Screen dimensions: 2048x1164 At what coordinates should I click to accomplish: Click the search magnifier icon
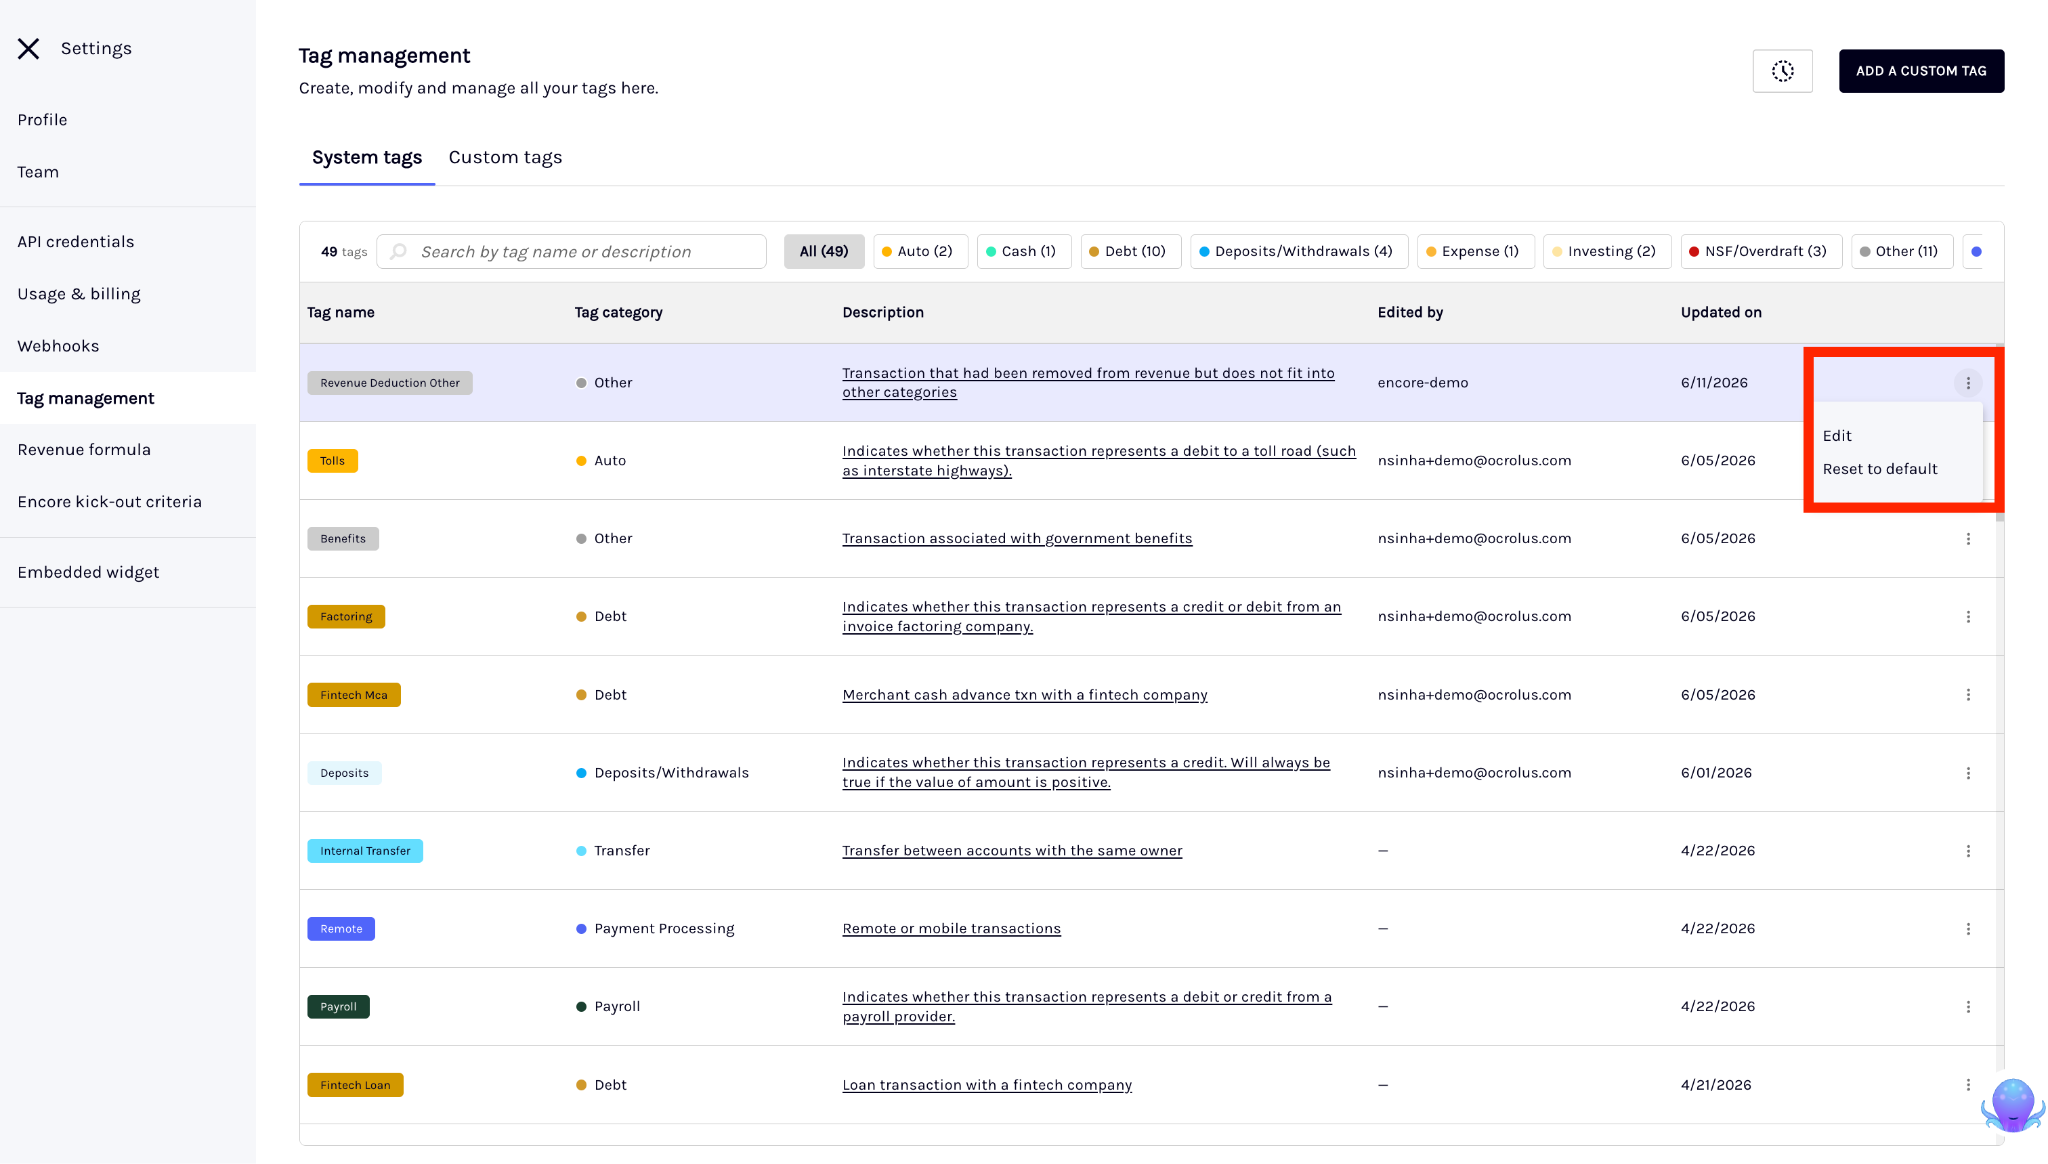pos(399,251)
